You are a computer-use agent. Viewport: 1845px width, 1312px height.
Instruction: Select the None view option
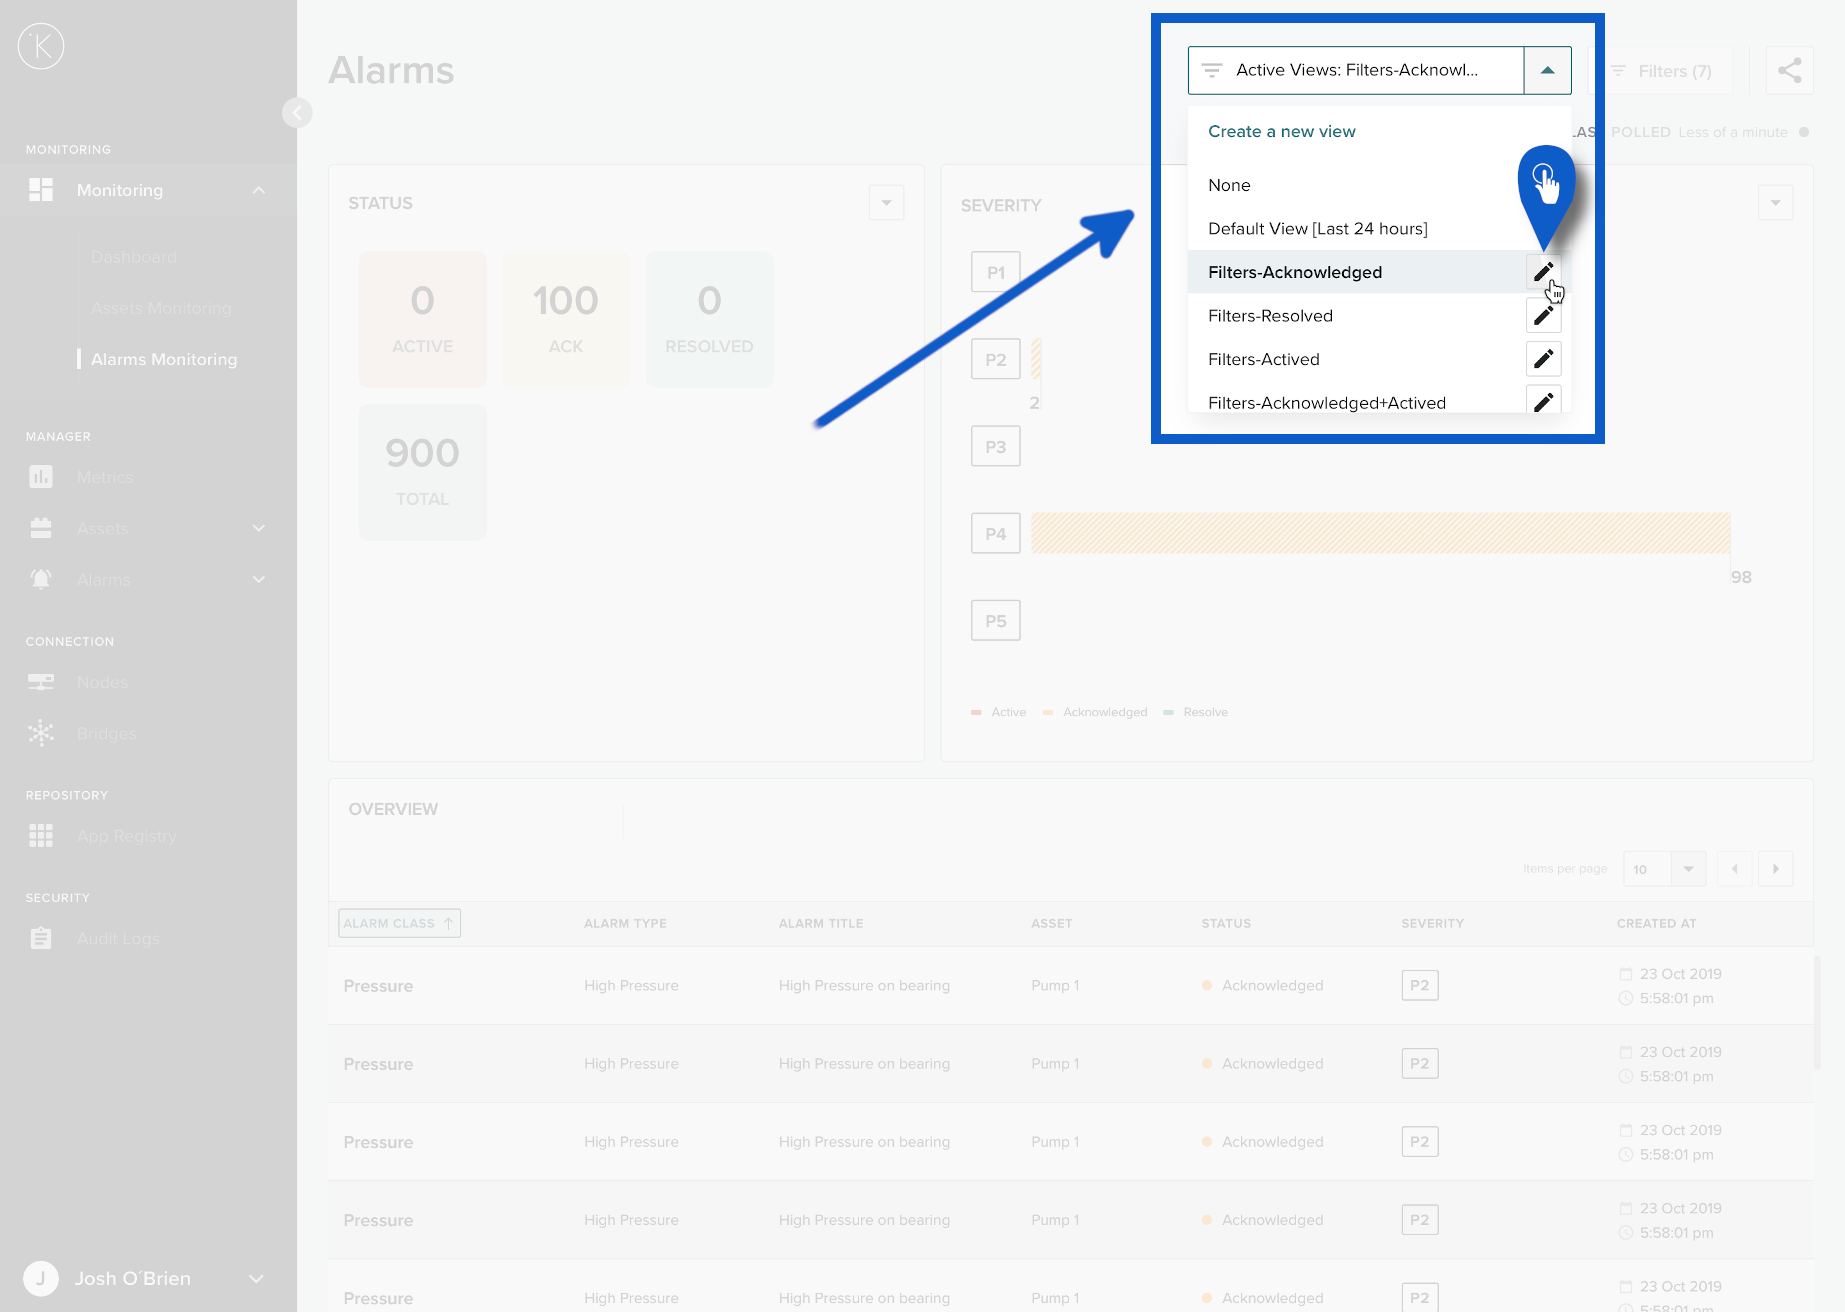[x=1229, y=186]
